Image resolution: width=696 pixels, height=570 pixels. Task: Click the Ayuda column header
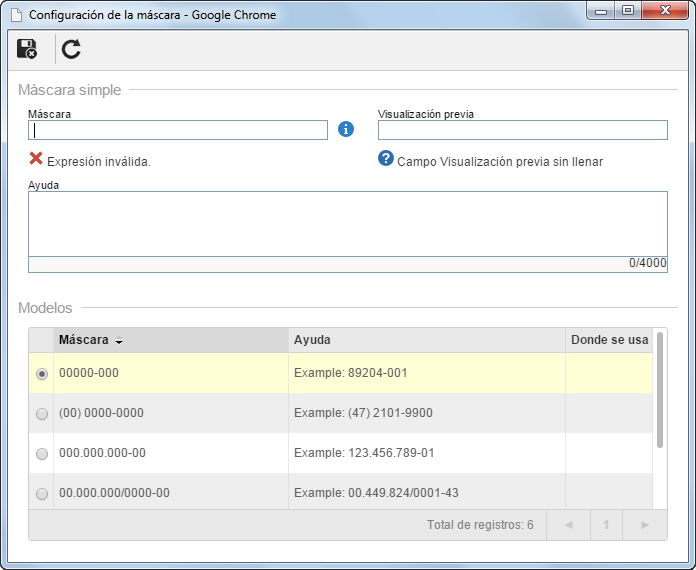coord(427,340)
